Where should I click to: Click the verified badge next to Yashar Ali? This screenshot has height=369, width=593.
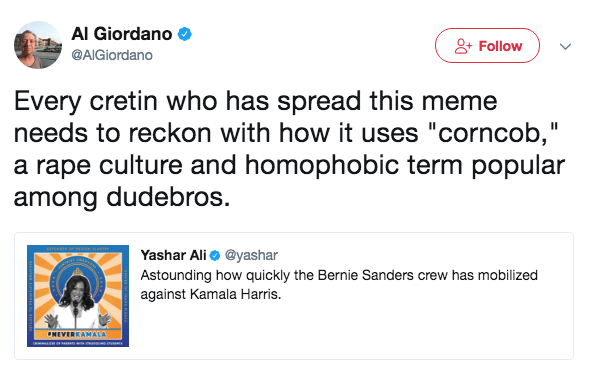pos(215,256)
